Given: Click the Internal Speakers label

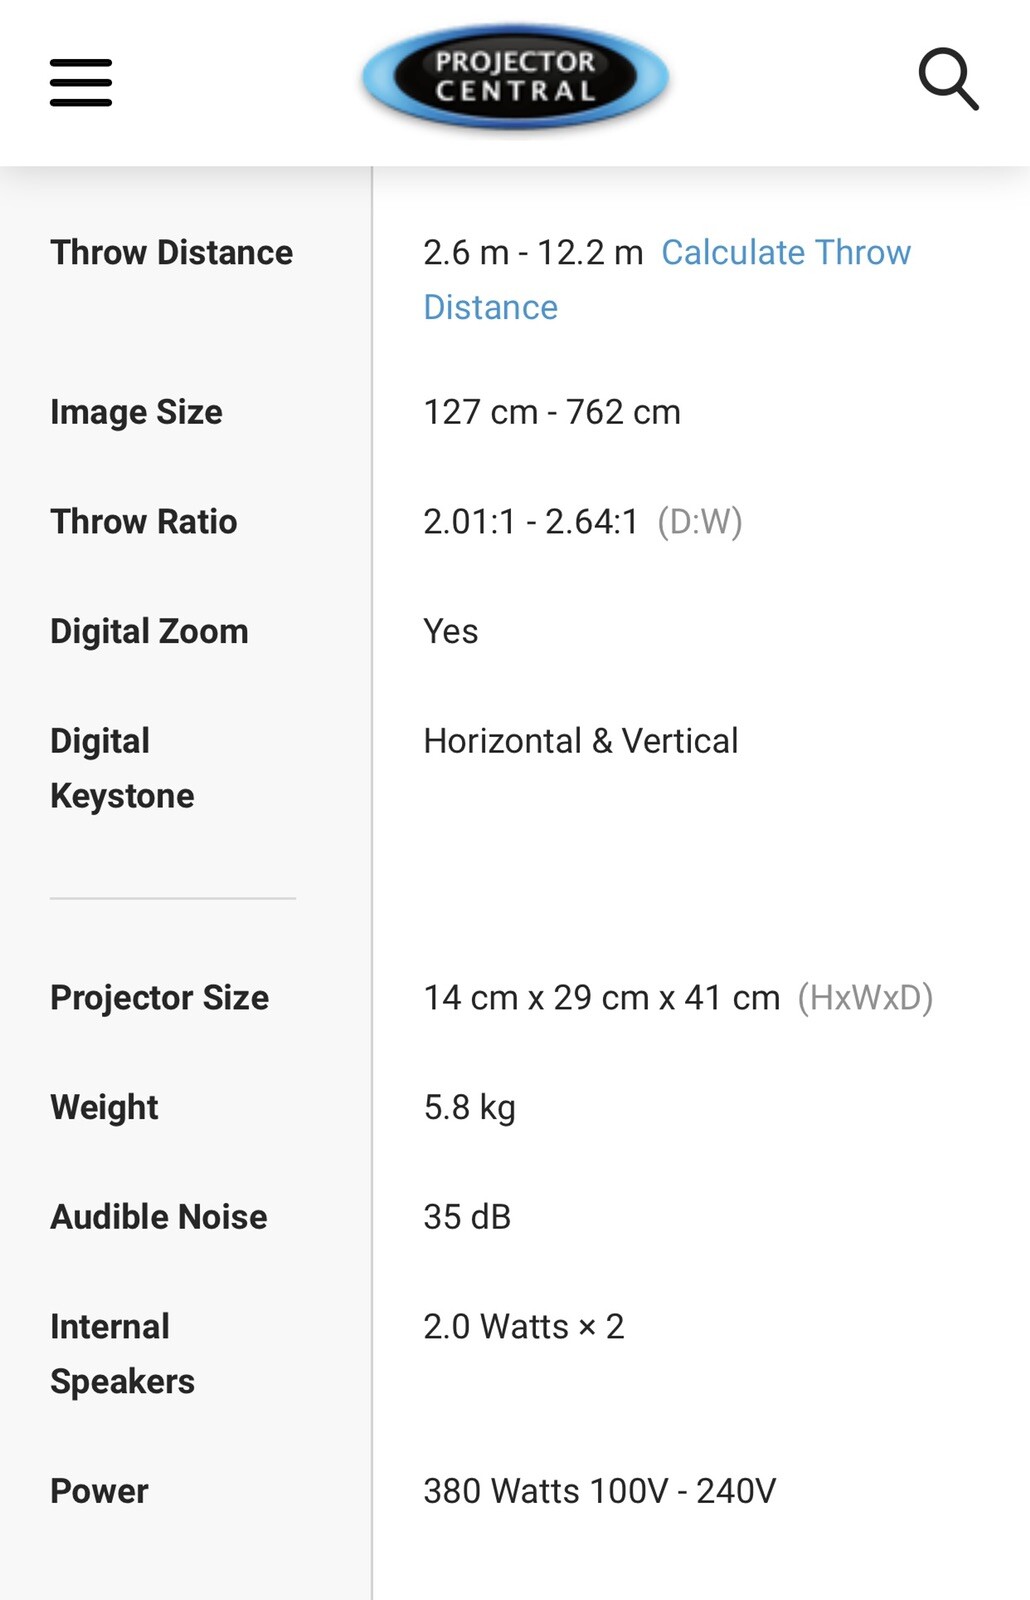Looking at the screenshot, I should pos(122,1354).
